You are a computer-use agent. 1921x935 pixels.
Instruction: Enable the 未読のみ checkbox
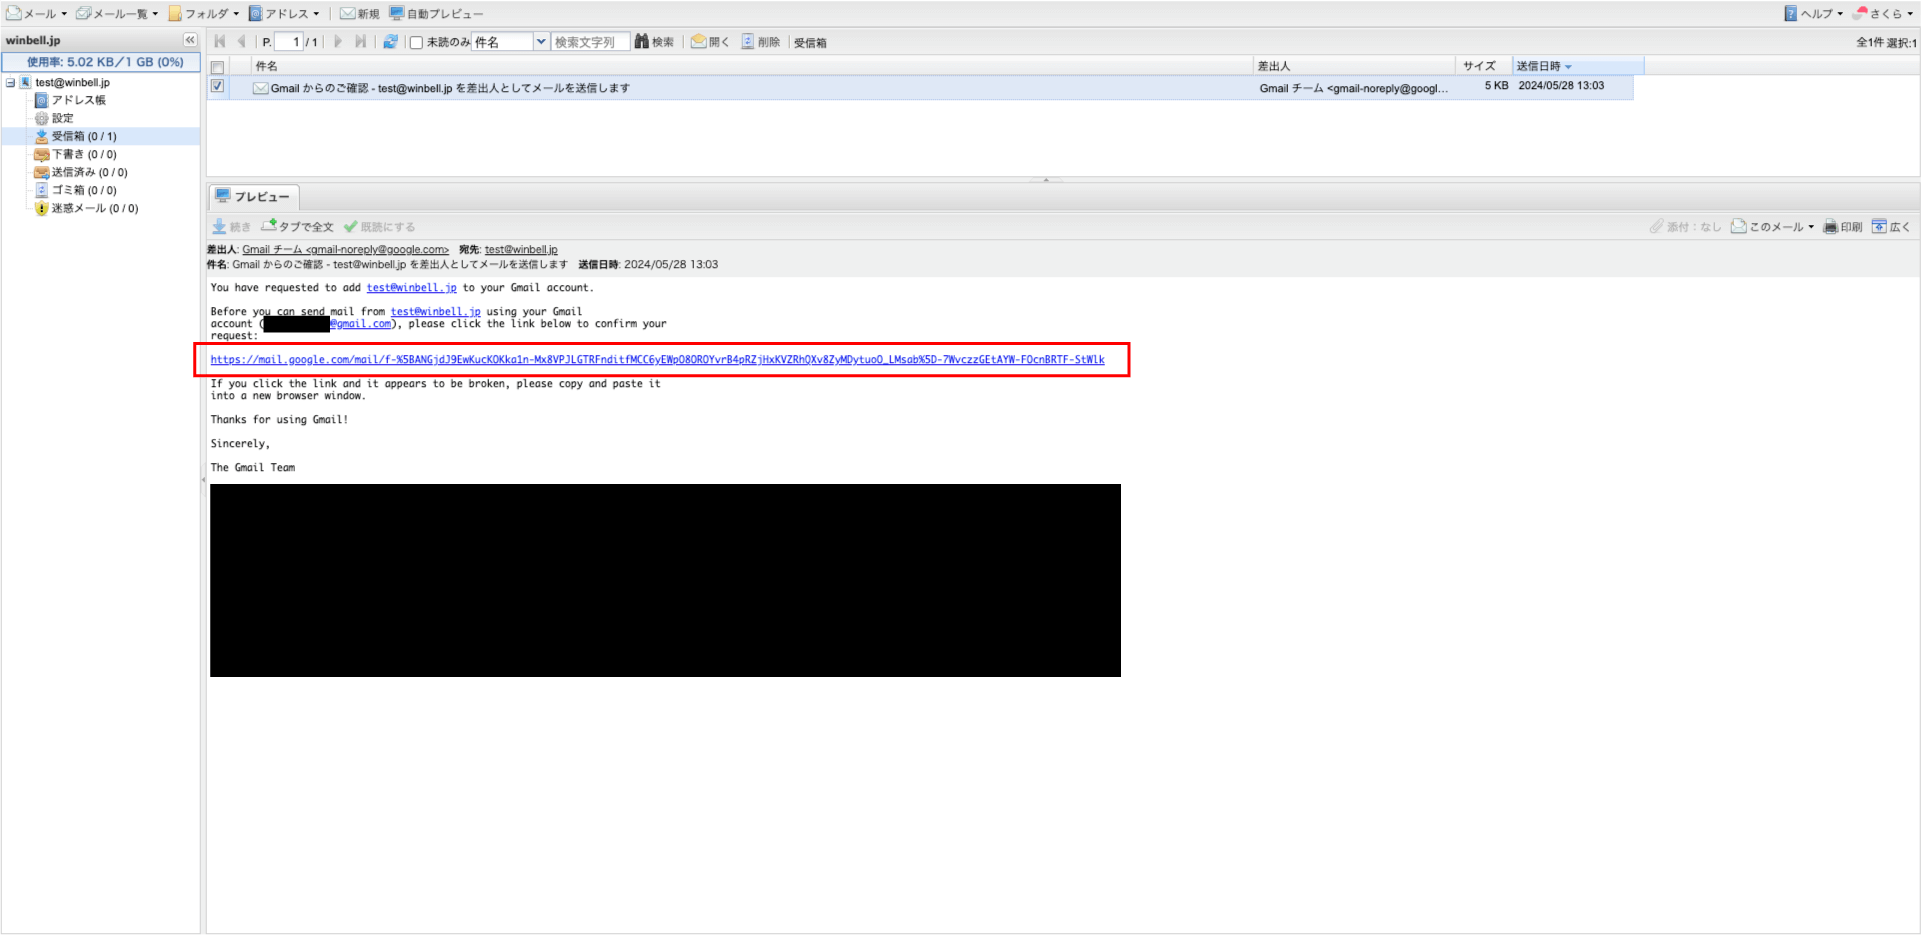pos(416,42)
